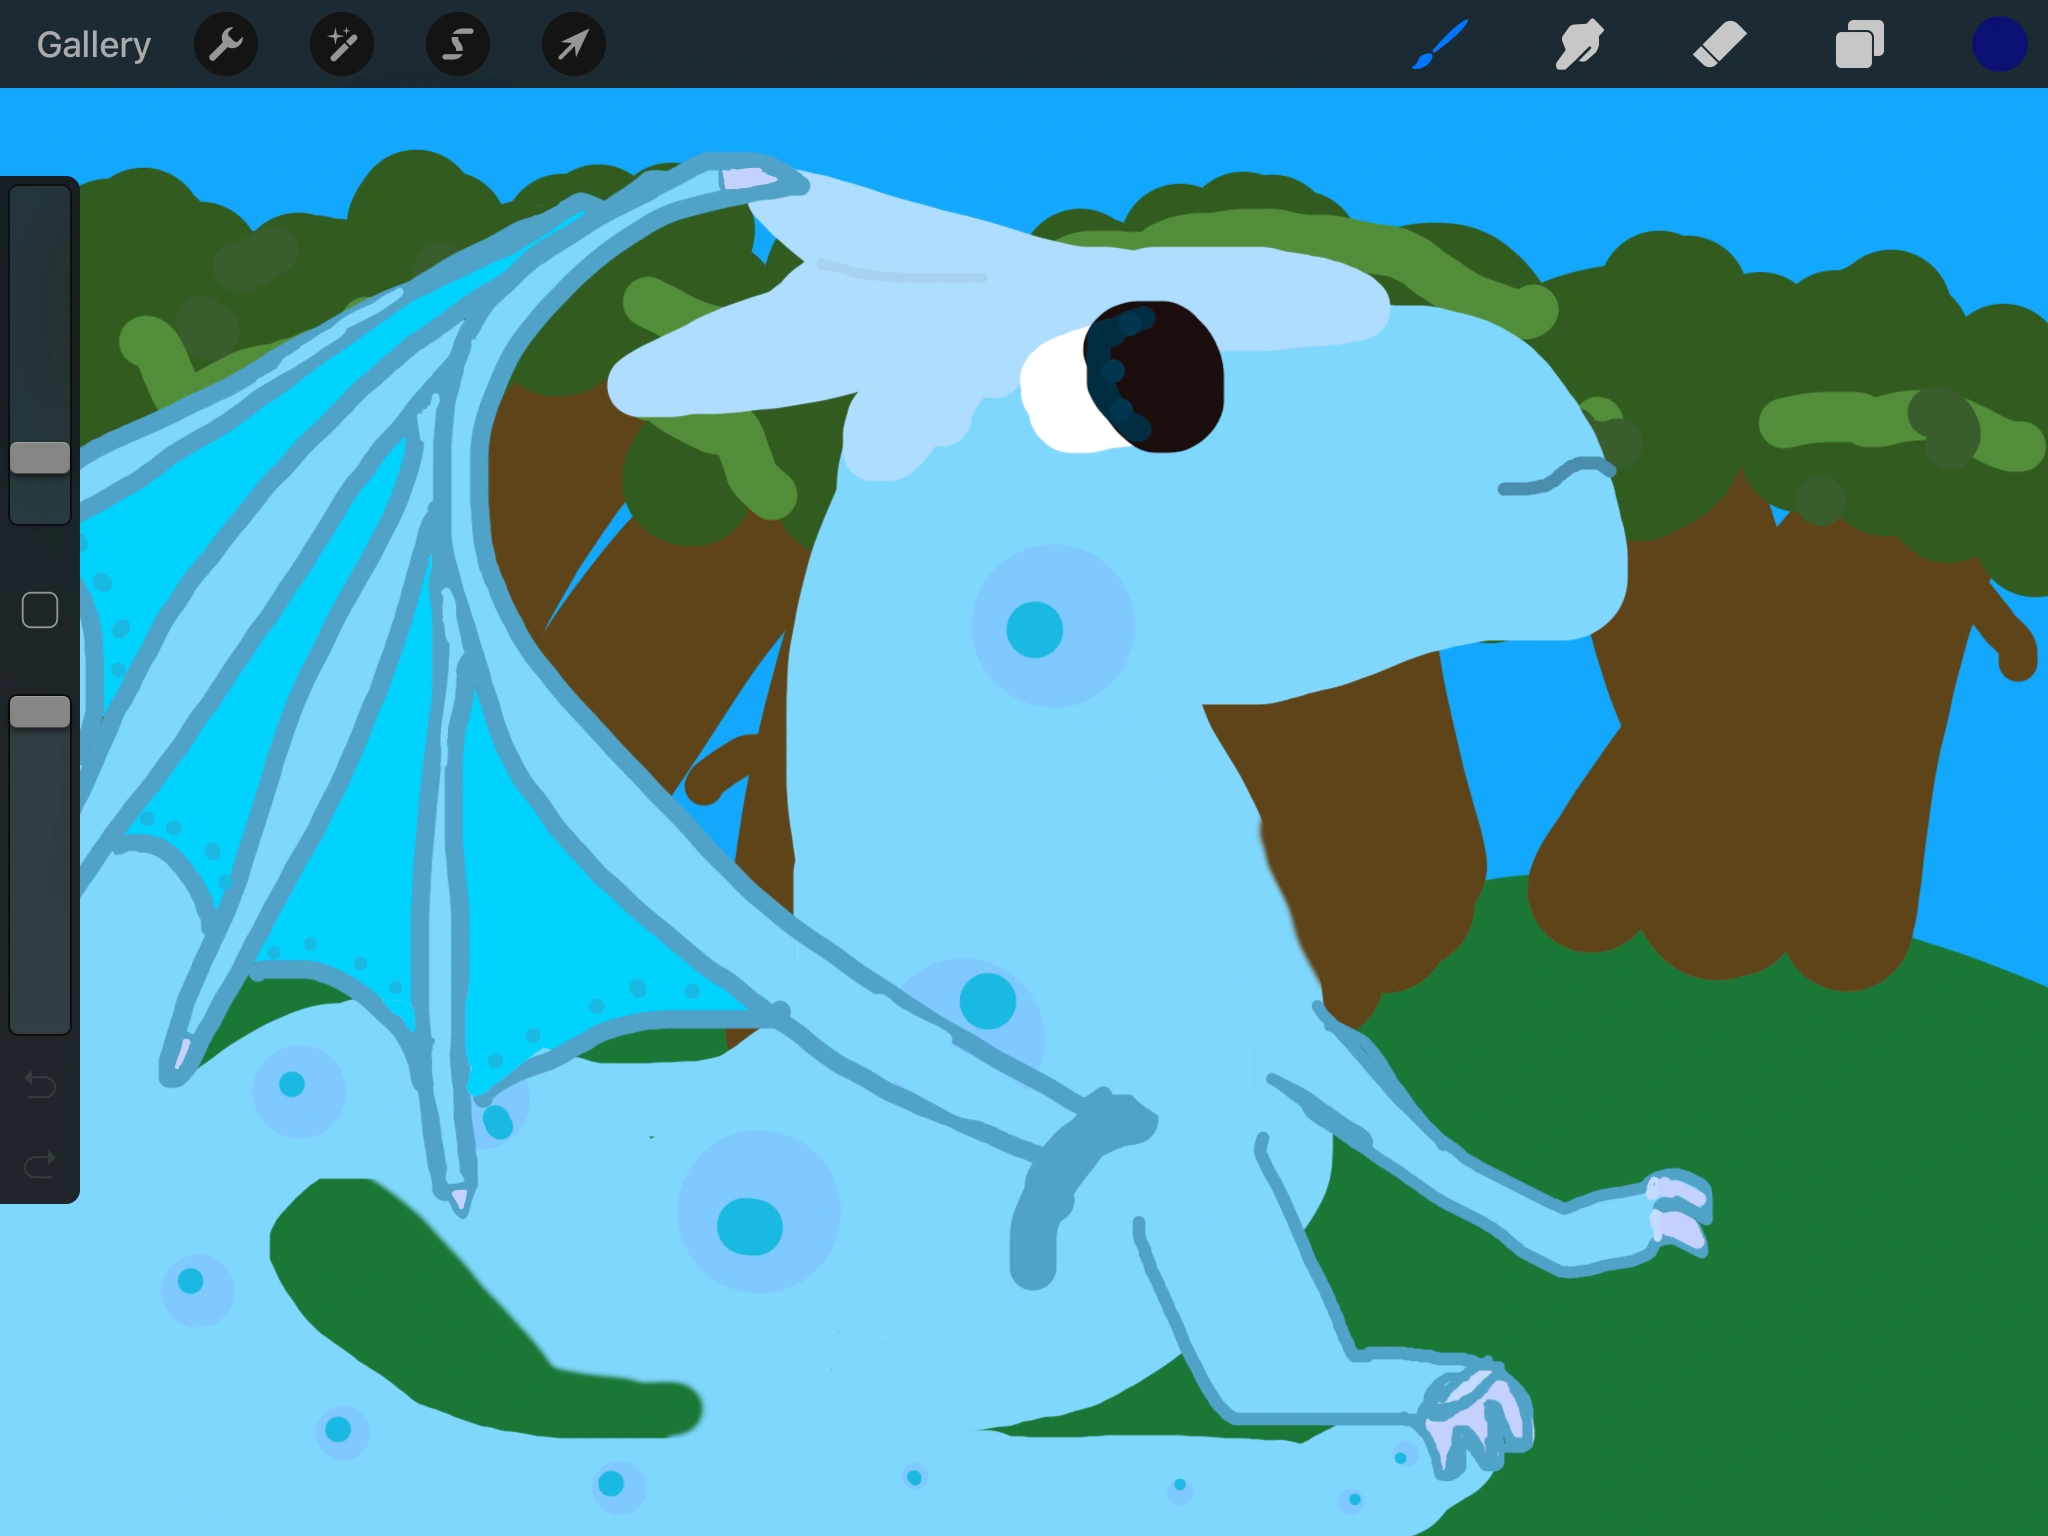Click the brush size slider handle
The width and height of the screenshot is (2048, 1536).
[x=40, y=458]
